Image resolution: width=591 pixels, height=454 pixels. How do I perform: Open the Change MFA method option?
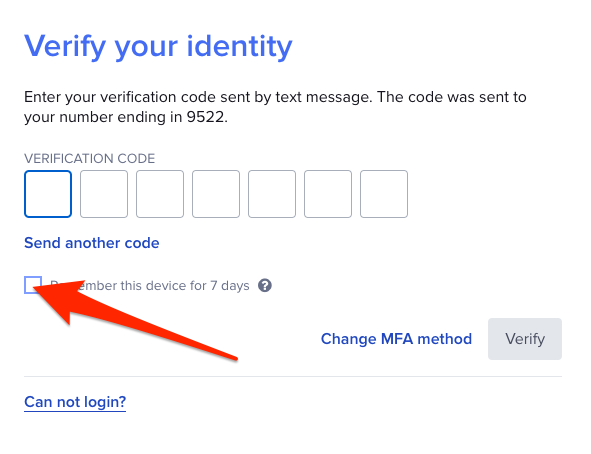click(396, 339)
